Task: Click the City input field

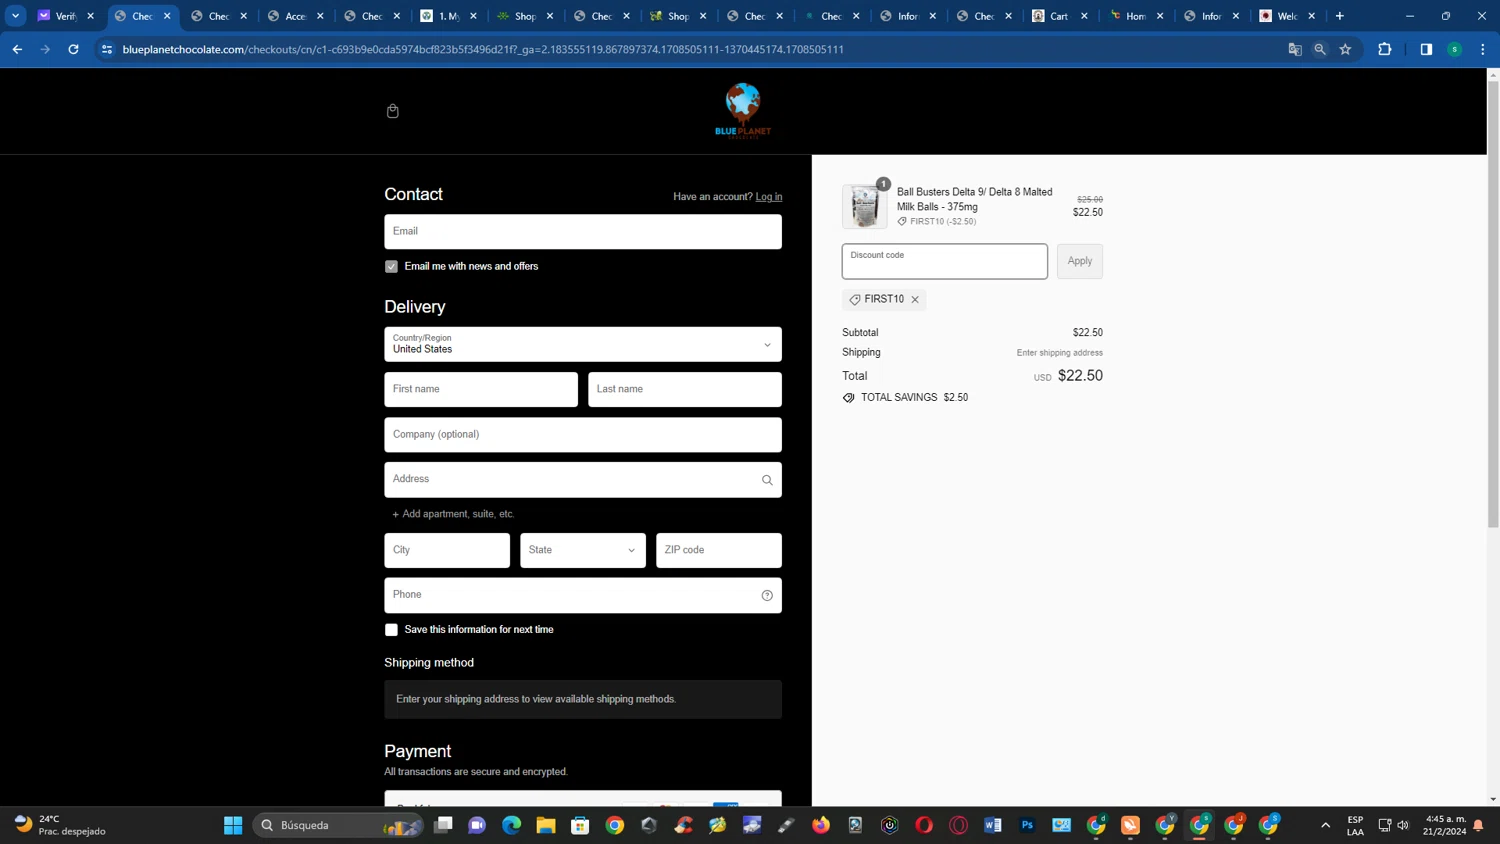Action: [x=447, y=550]
